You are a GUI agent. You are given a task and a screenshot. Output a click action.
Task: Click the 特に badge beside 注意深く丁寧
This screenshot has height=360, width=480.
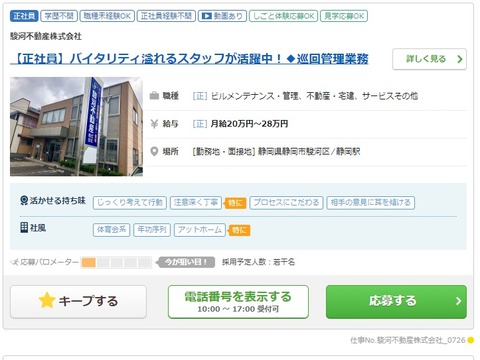(235, 203)
